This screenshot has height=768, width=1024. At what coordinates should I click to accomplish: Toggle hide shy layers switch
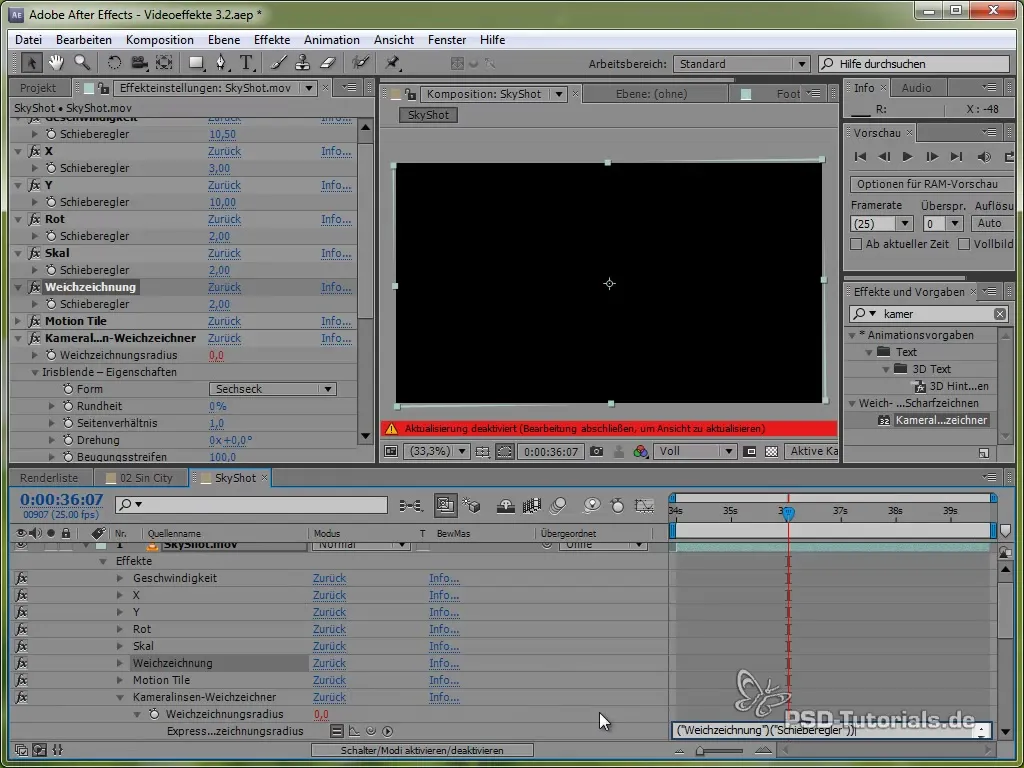[505, 505]
